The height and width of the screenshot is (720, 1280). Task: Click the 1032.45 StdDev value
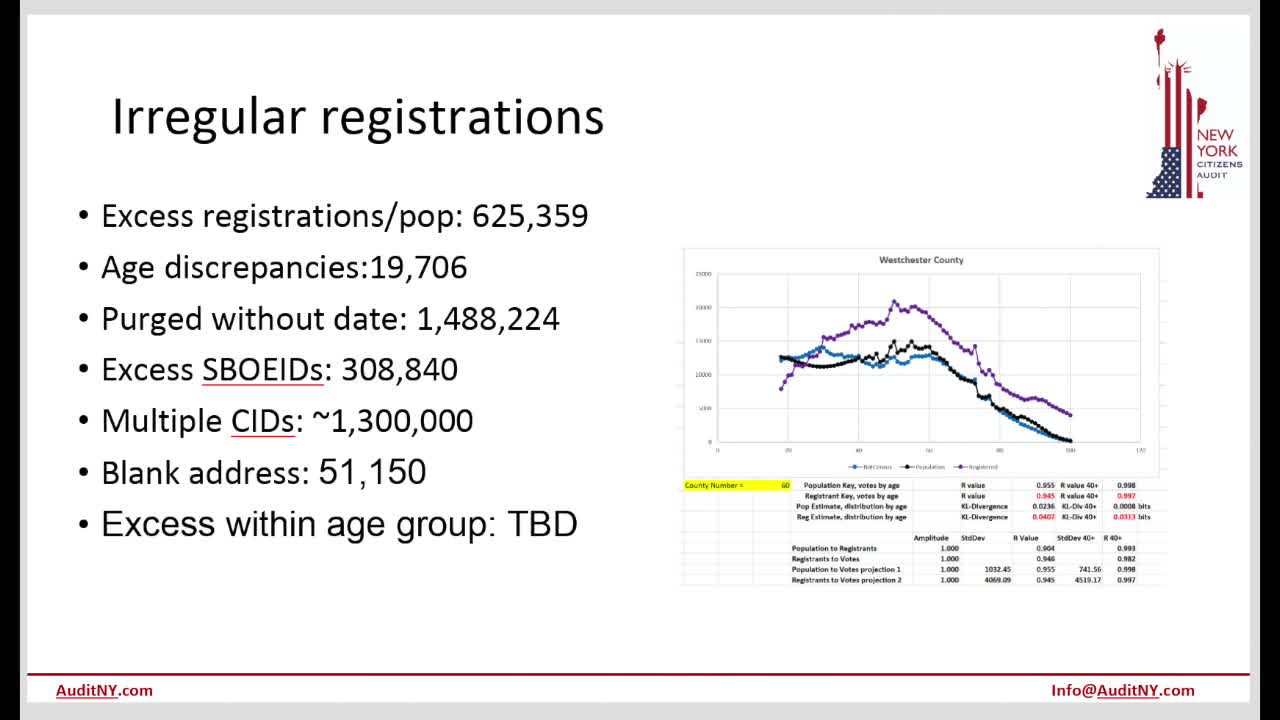point(997,569)
